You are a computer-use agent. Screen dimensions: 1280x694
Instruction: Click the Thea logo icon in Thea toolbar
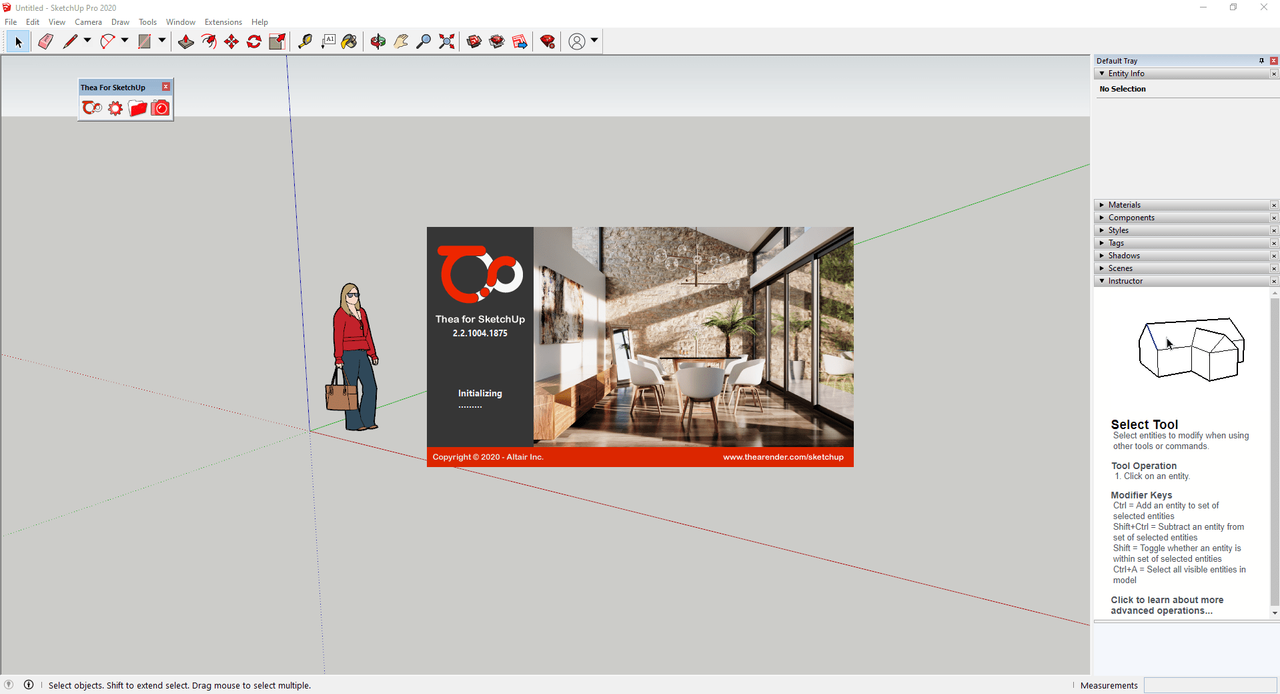pyautogui.click(x=92, y=107)
